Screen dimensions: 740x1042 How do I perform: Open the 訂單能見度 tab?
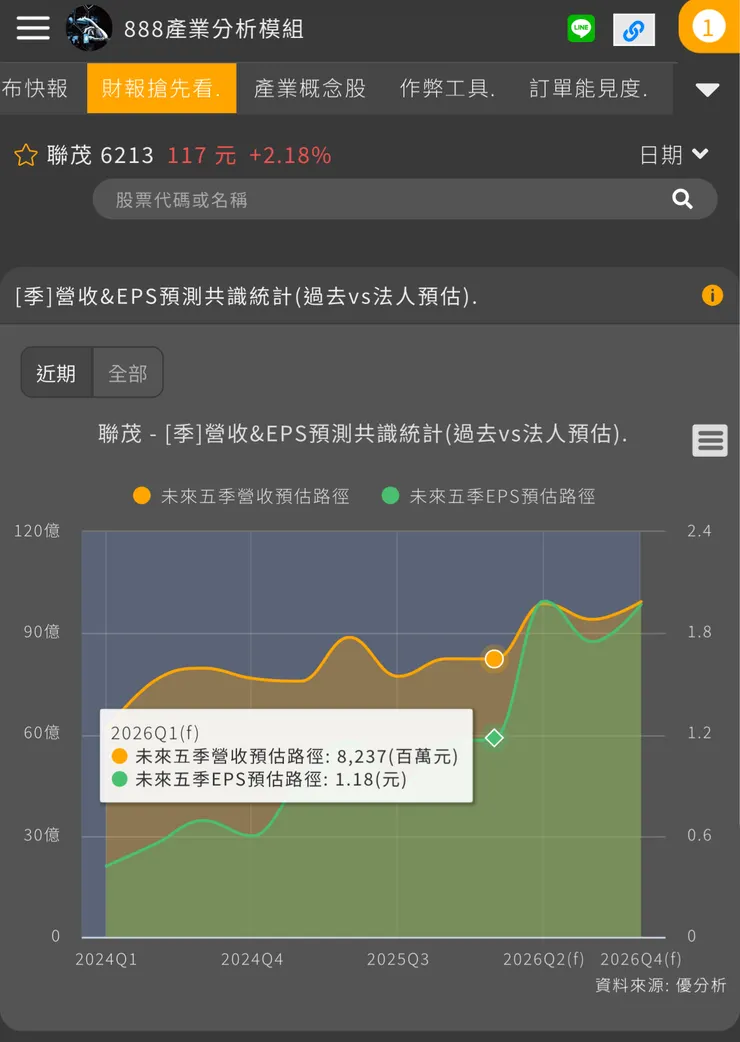click(589, 88)
